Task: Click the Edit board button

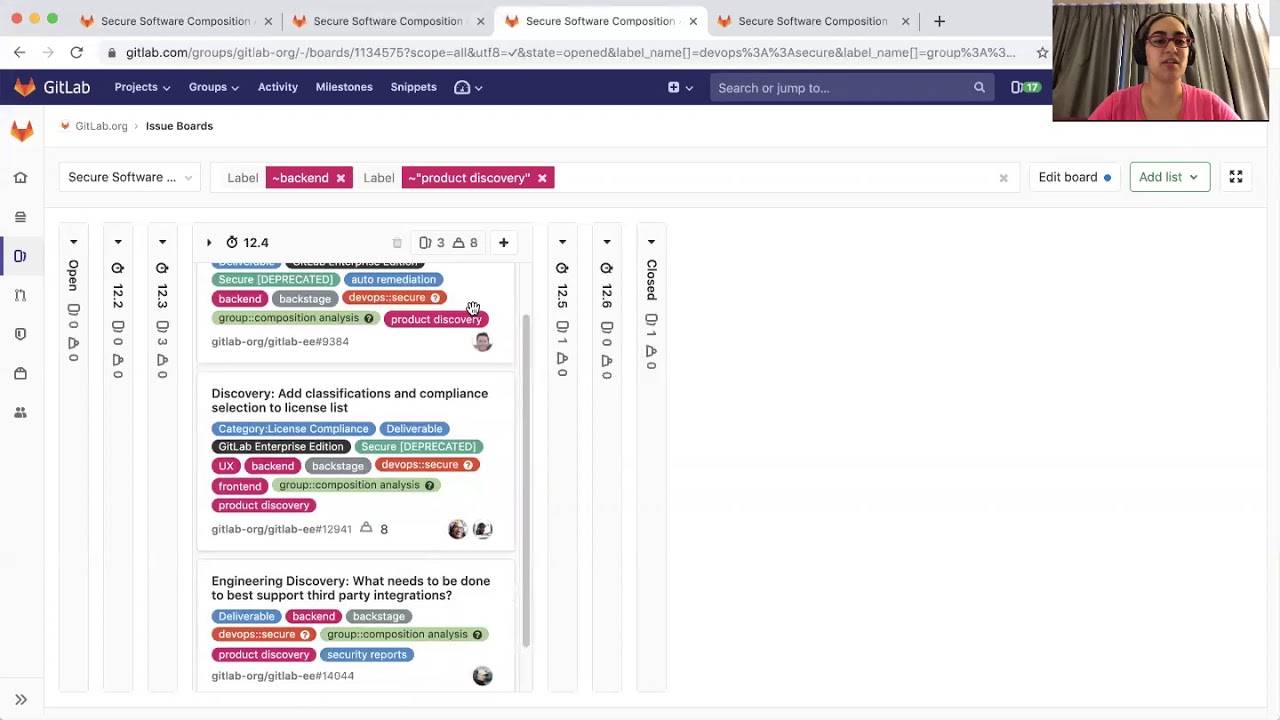Action: click(1074, 177)
